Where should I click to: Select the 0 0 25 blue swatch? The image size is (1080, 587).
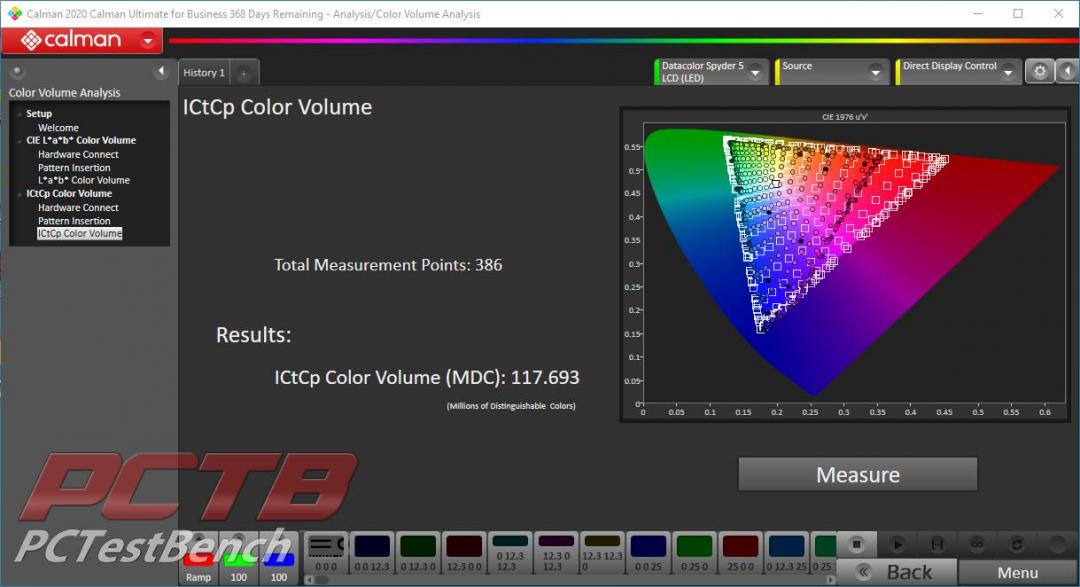click(648, 553)
